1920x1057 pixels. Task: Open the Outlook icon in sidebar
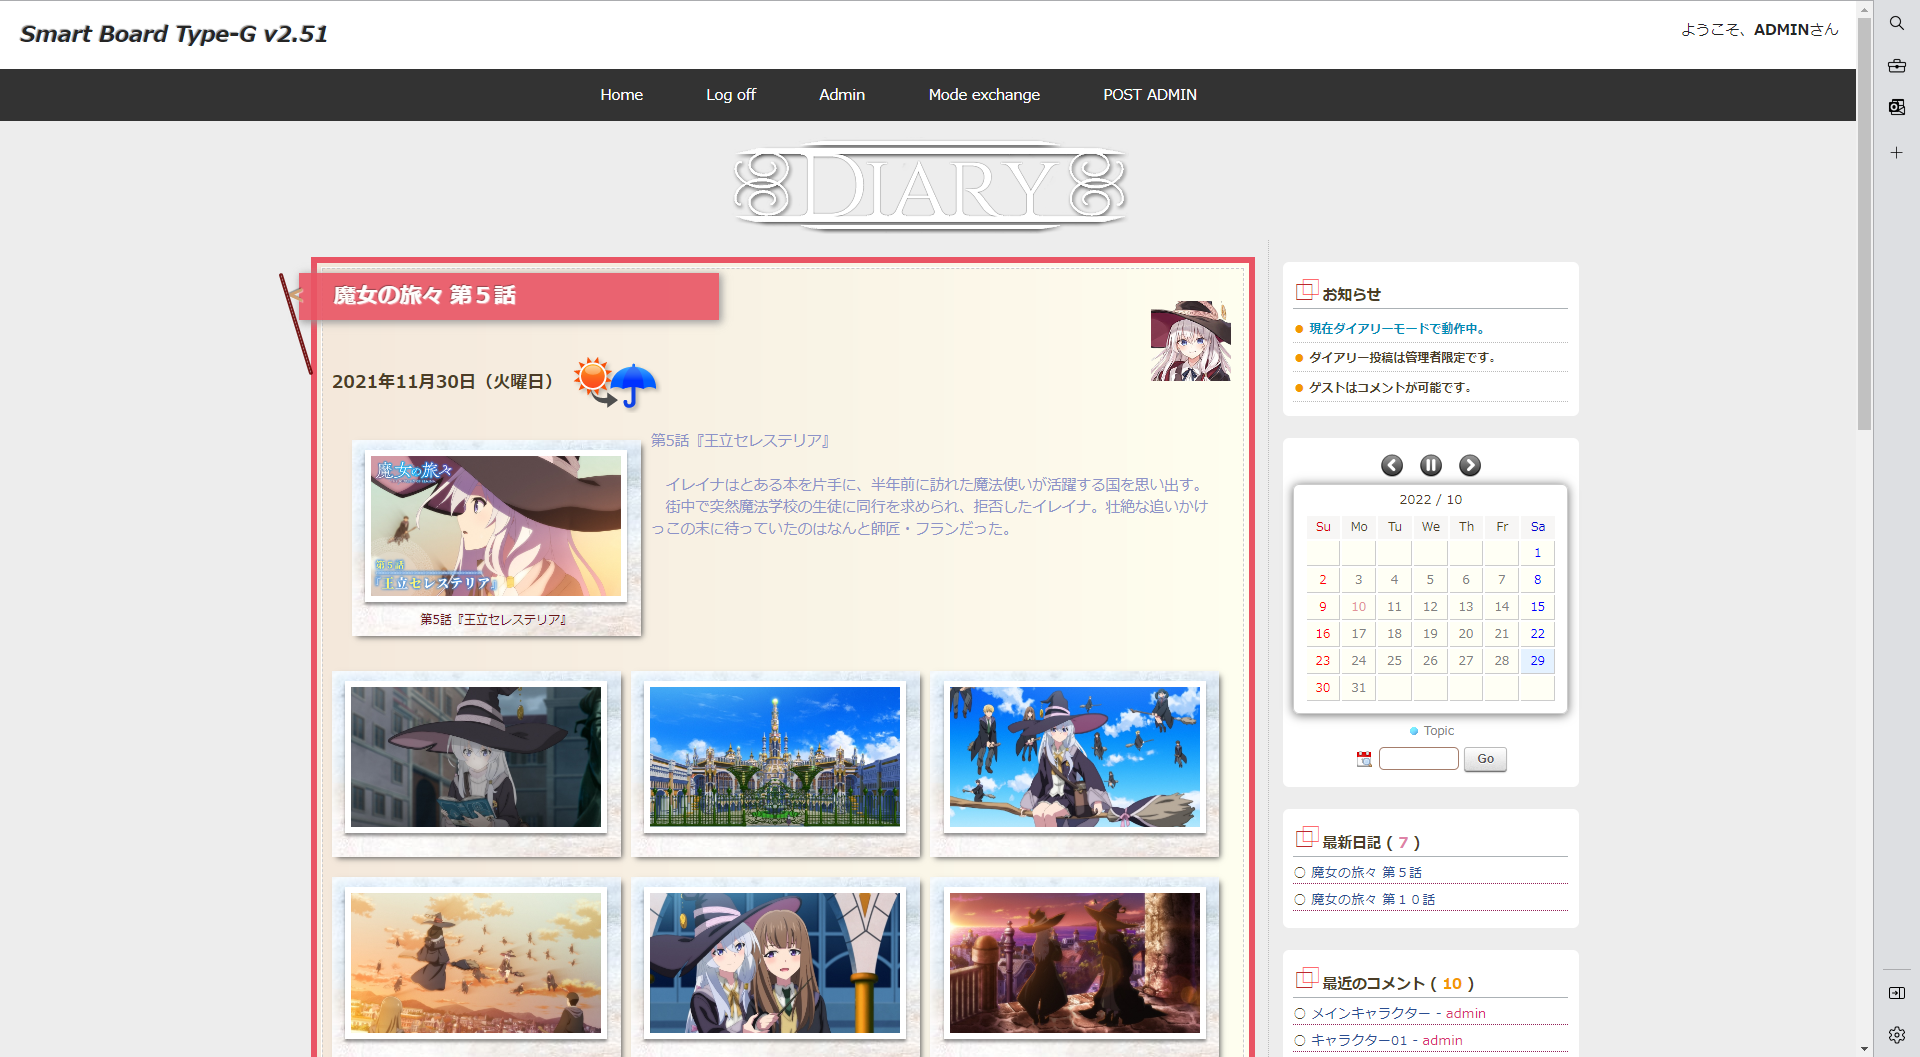(x=1896, y=107)
